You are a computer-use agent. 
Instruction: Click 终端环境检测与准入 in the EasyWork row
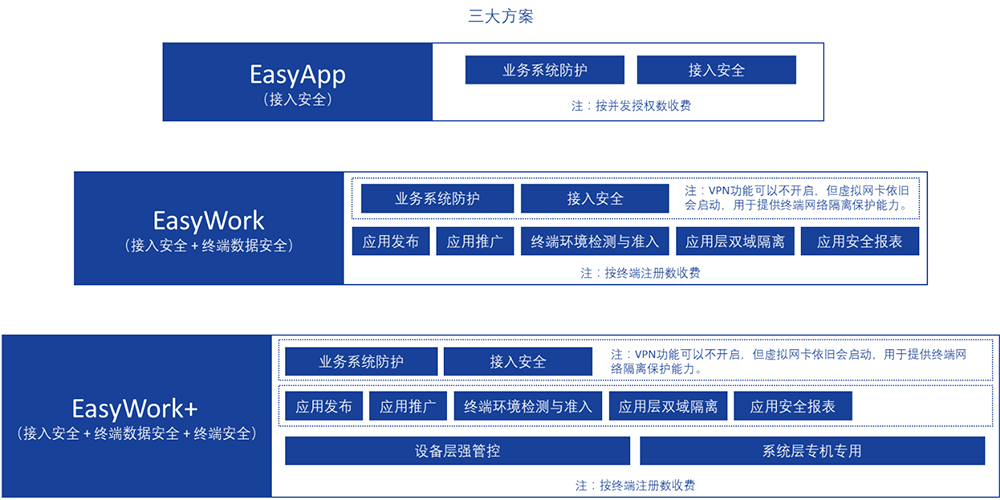[x=595, y=241]
